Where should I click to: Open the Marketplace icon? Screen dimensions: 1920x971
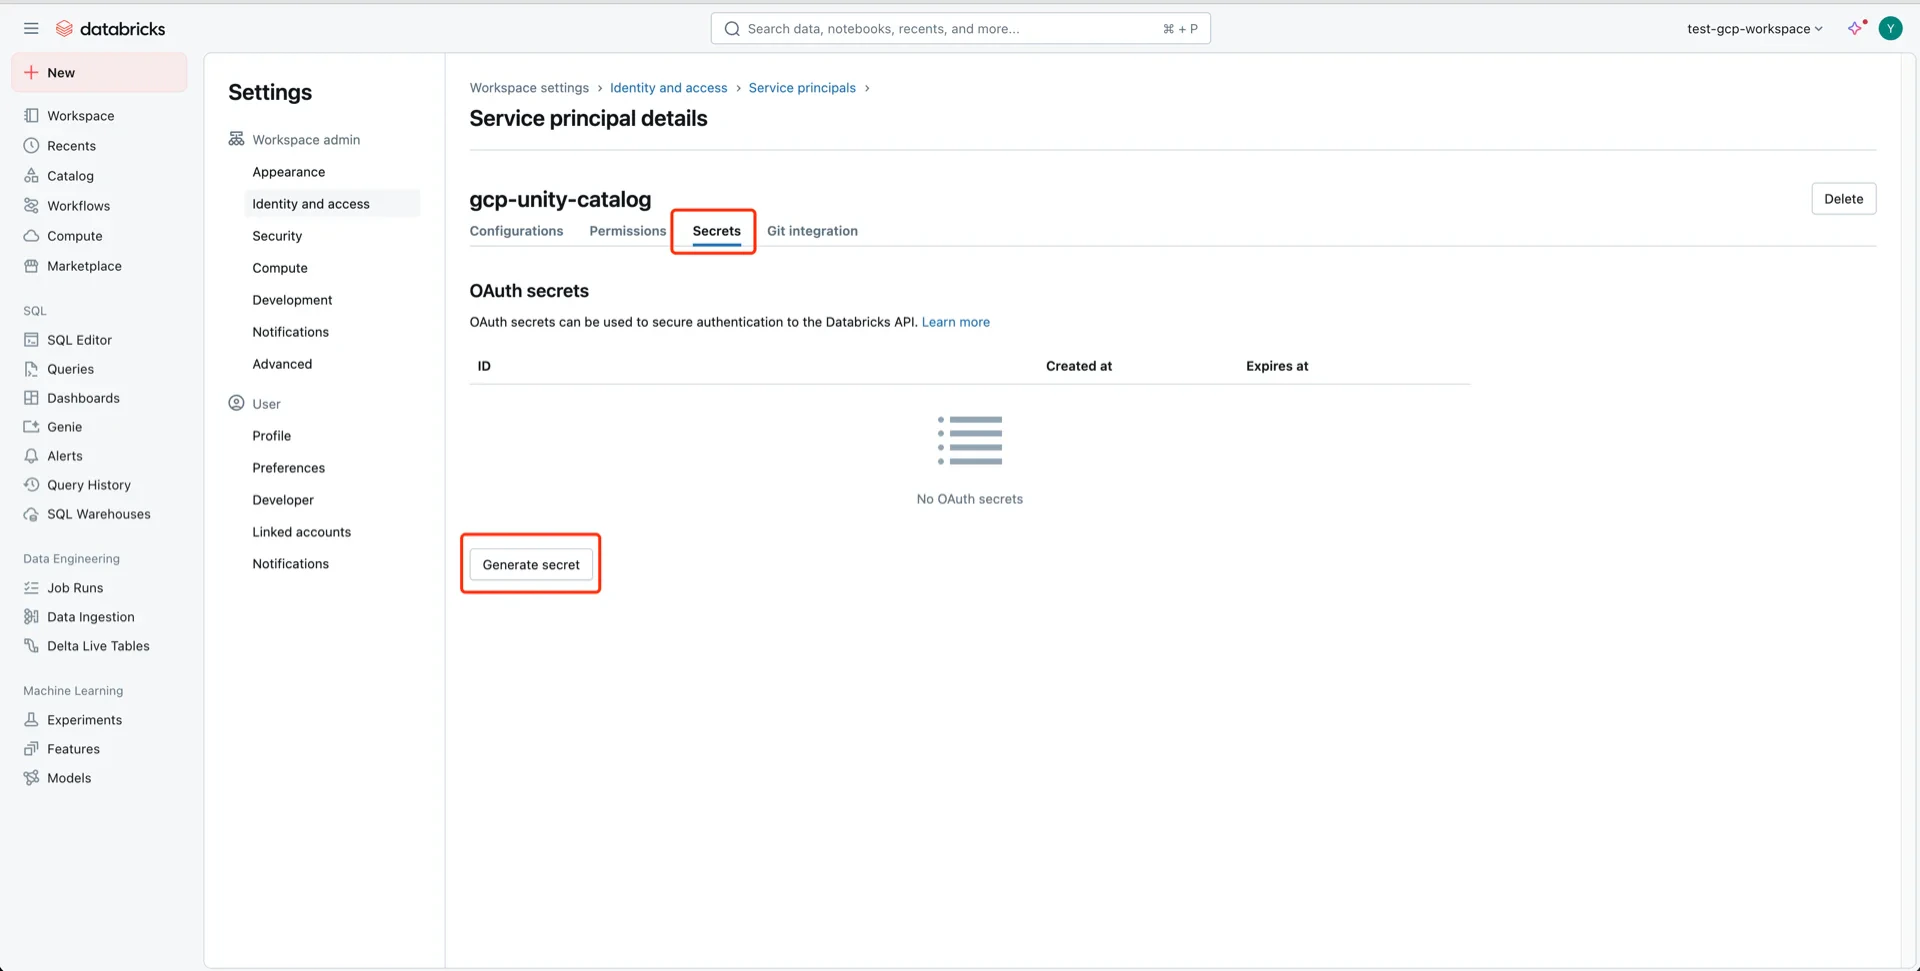point(31,266)
